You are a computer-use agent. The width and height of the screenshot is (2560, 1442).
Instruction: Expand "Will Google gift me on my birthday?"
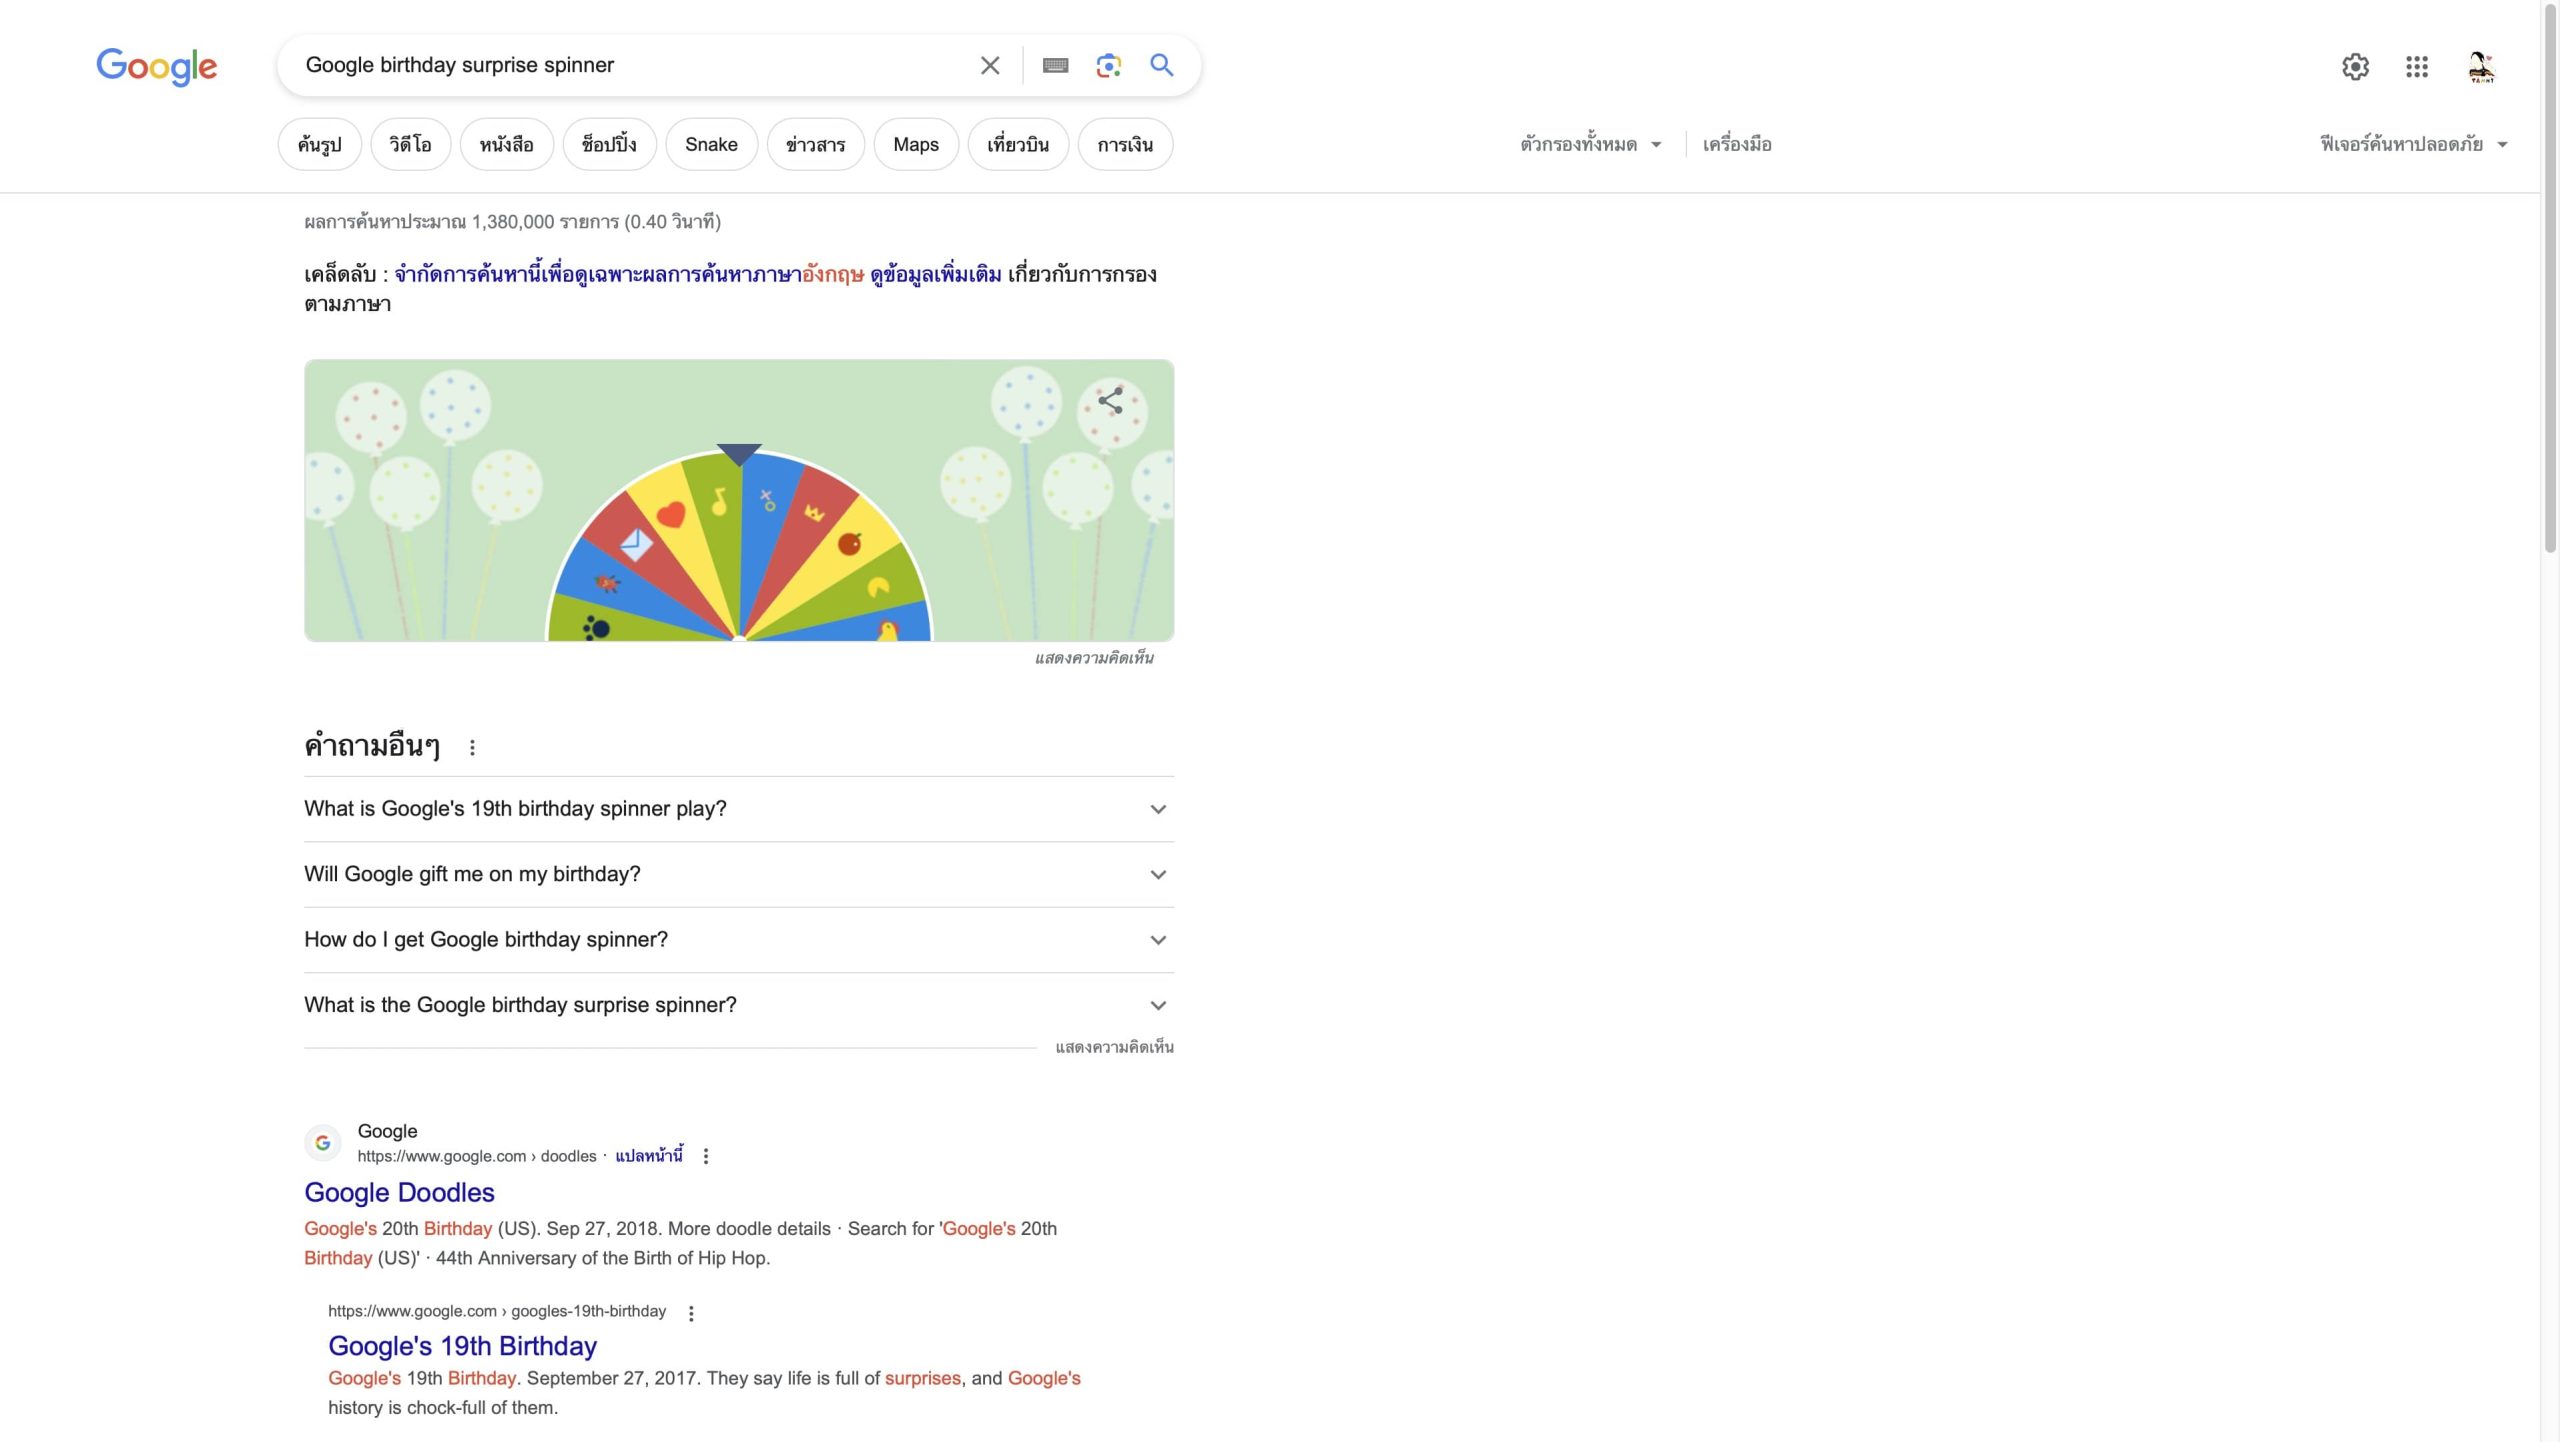click(x=738, y=874)
